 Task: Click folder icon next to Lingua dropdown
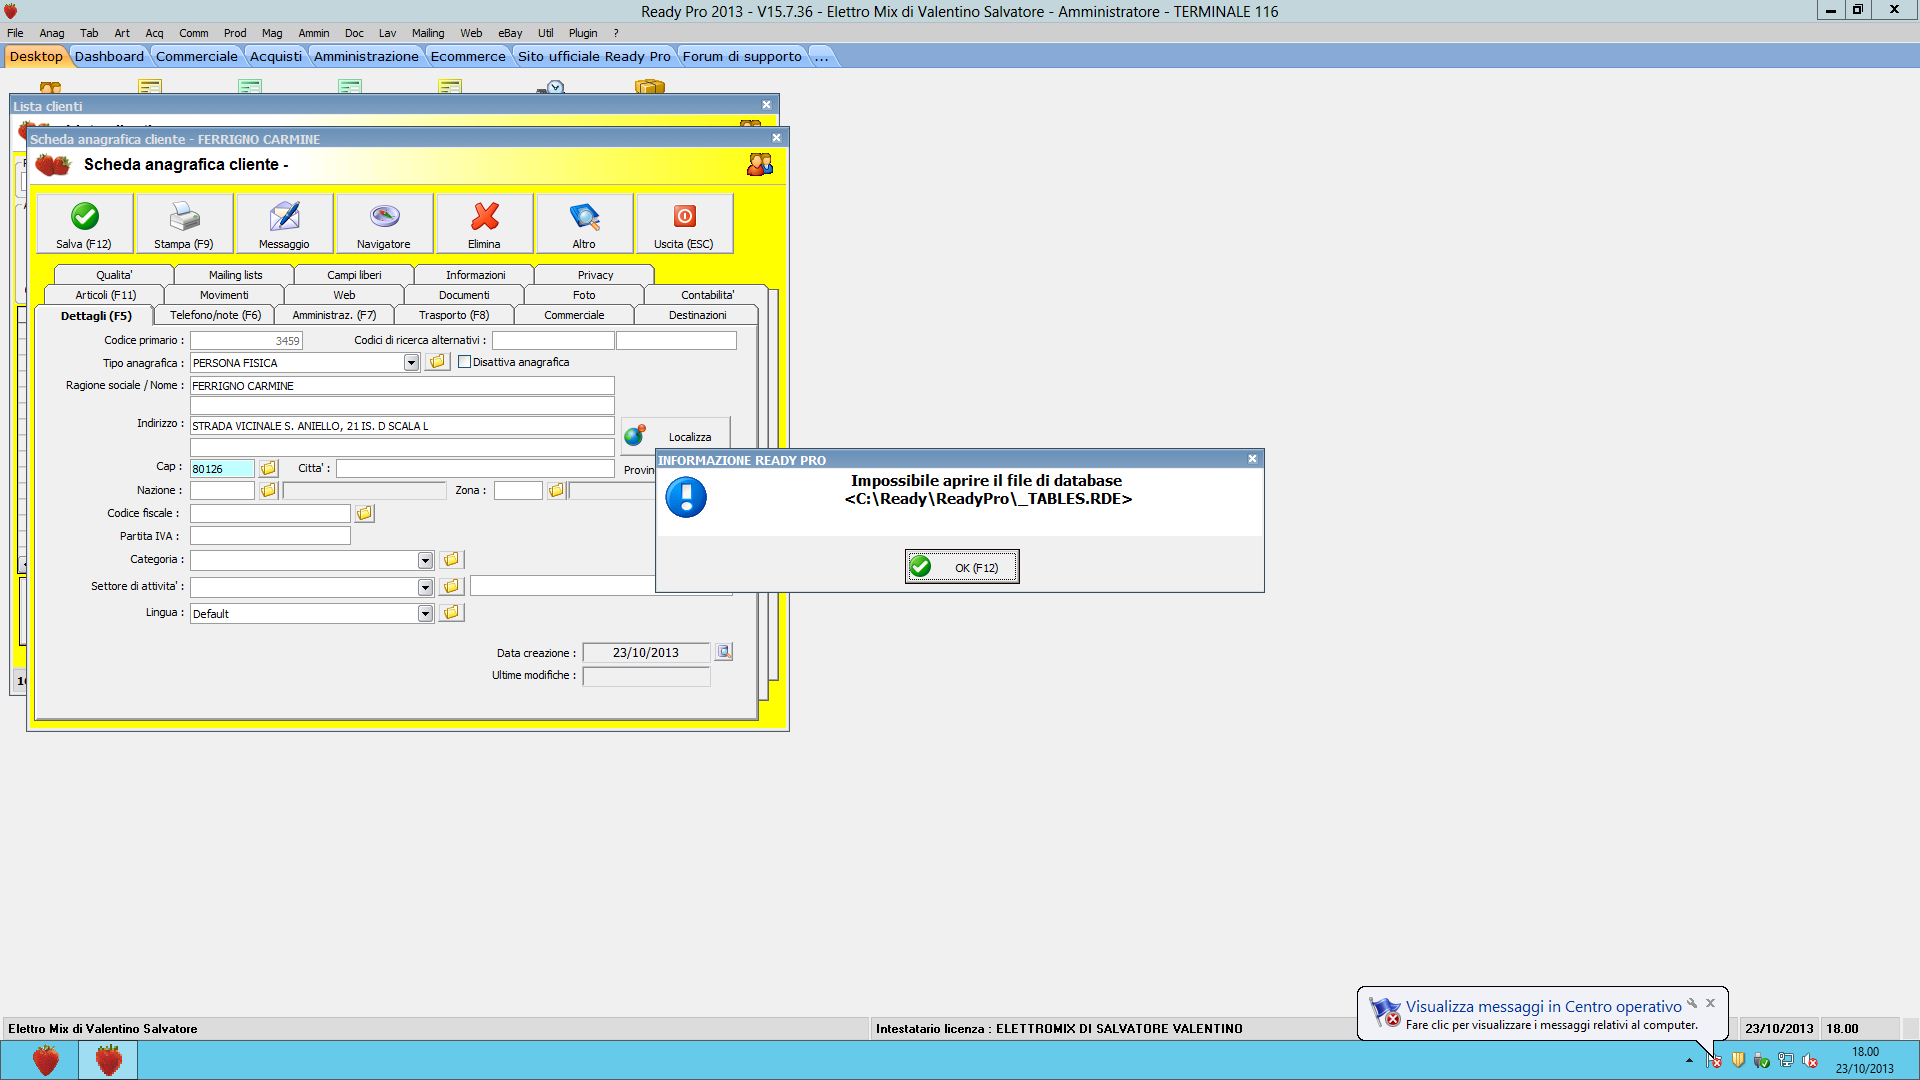(451, 612)
